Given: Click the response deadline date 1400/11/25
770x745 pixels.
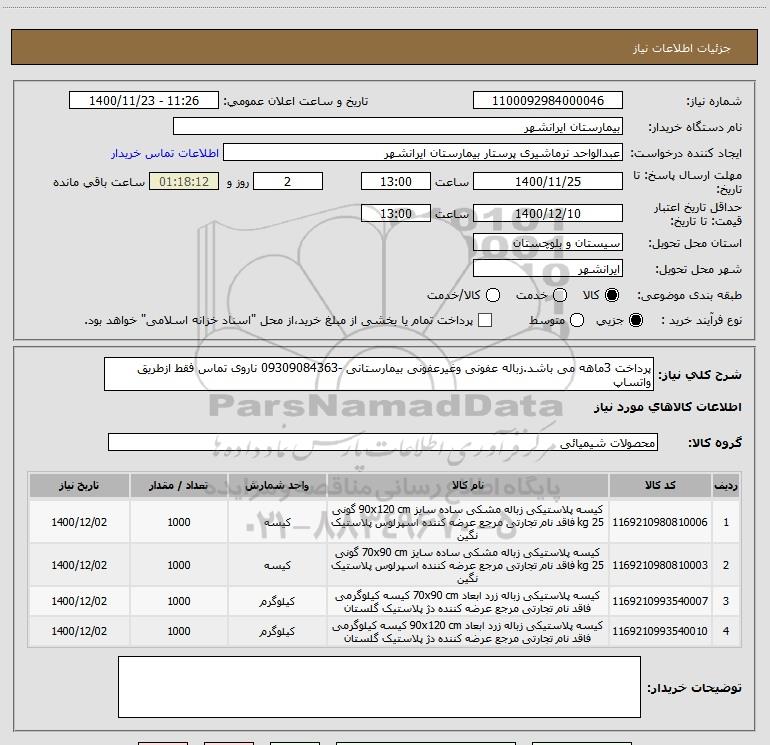Looking at the screenshot, I should click(x=548, y=181).
